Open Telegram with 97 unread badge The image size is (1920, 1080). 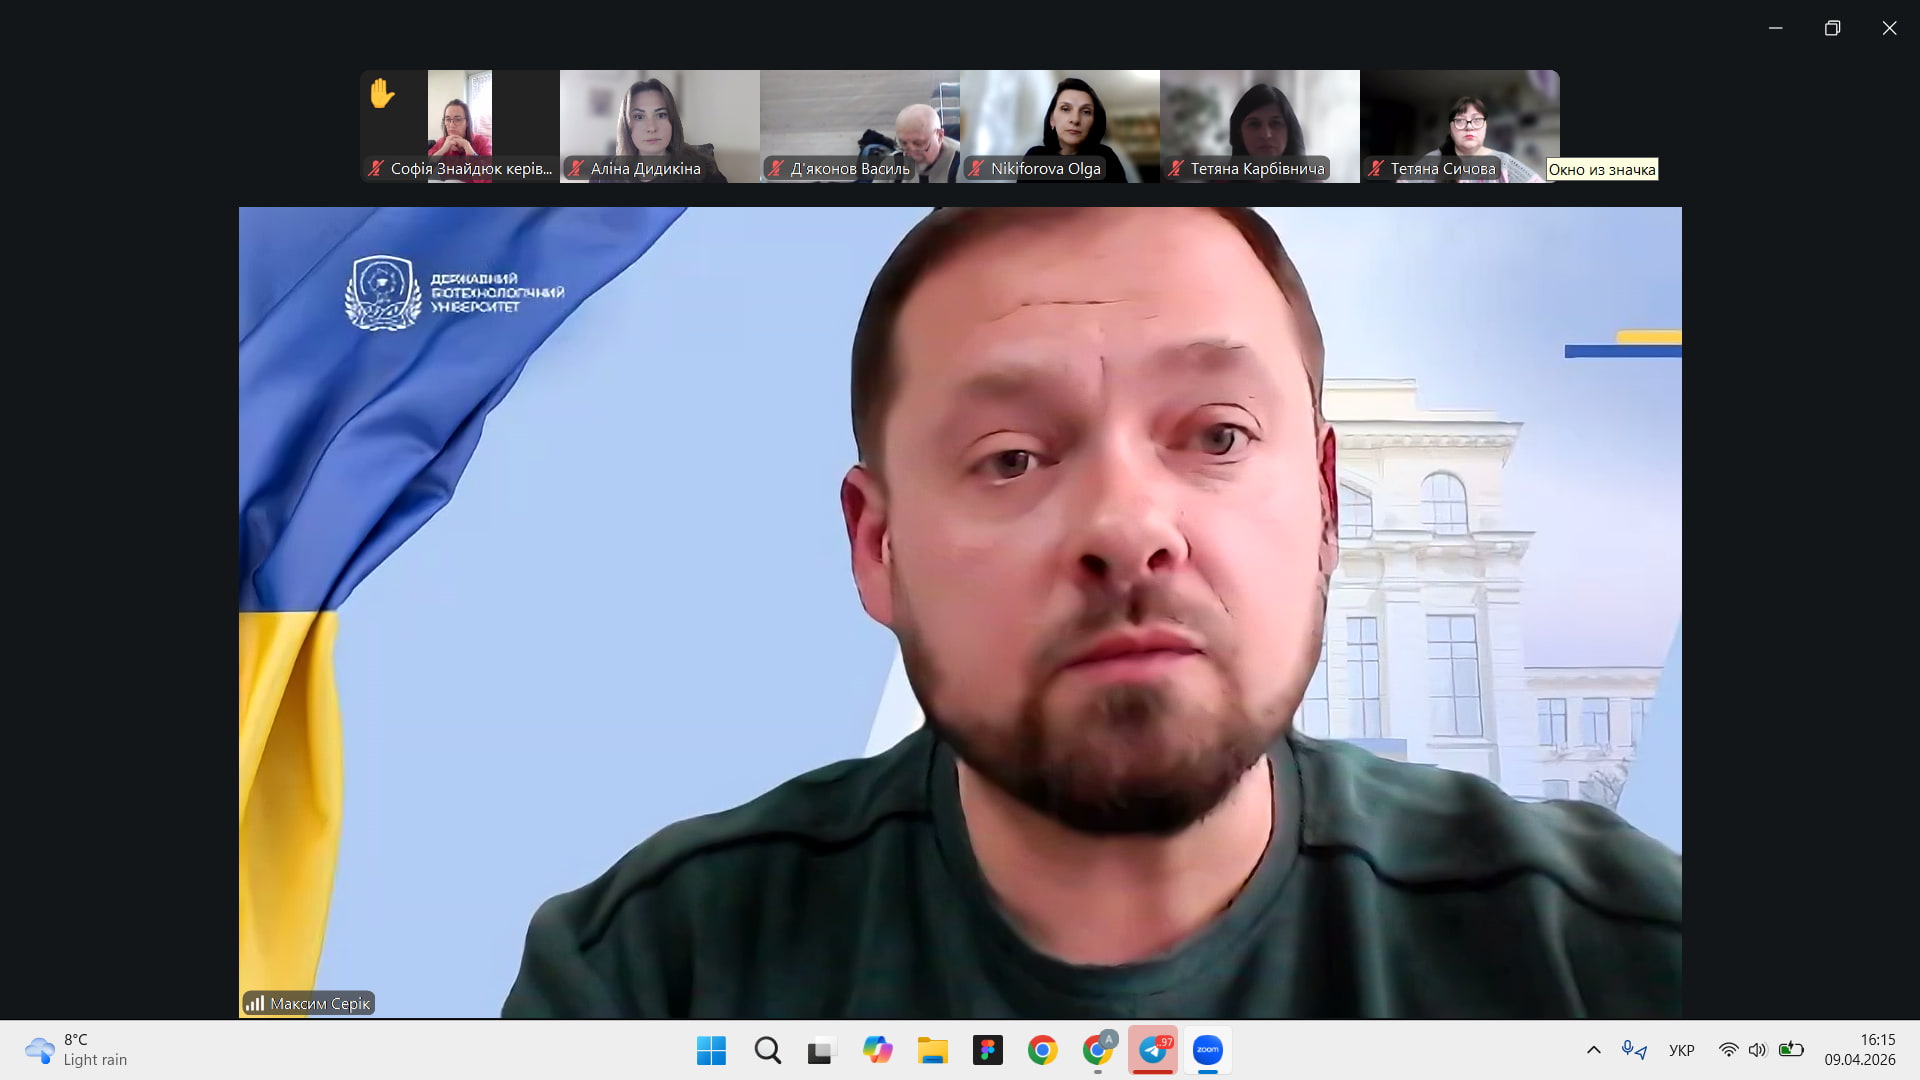1153,1050
